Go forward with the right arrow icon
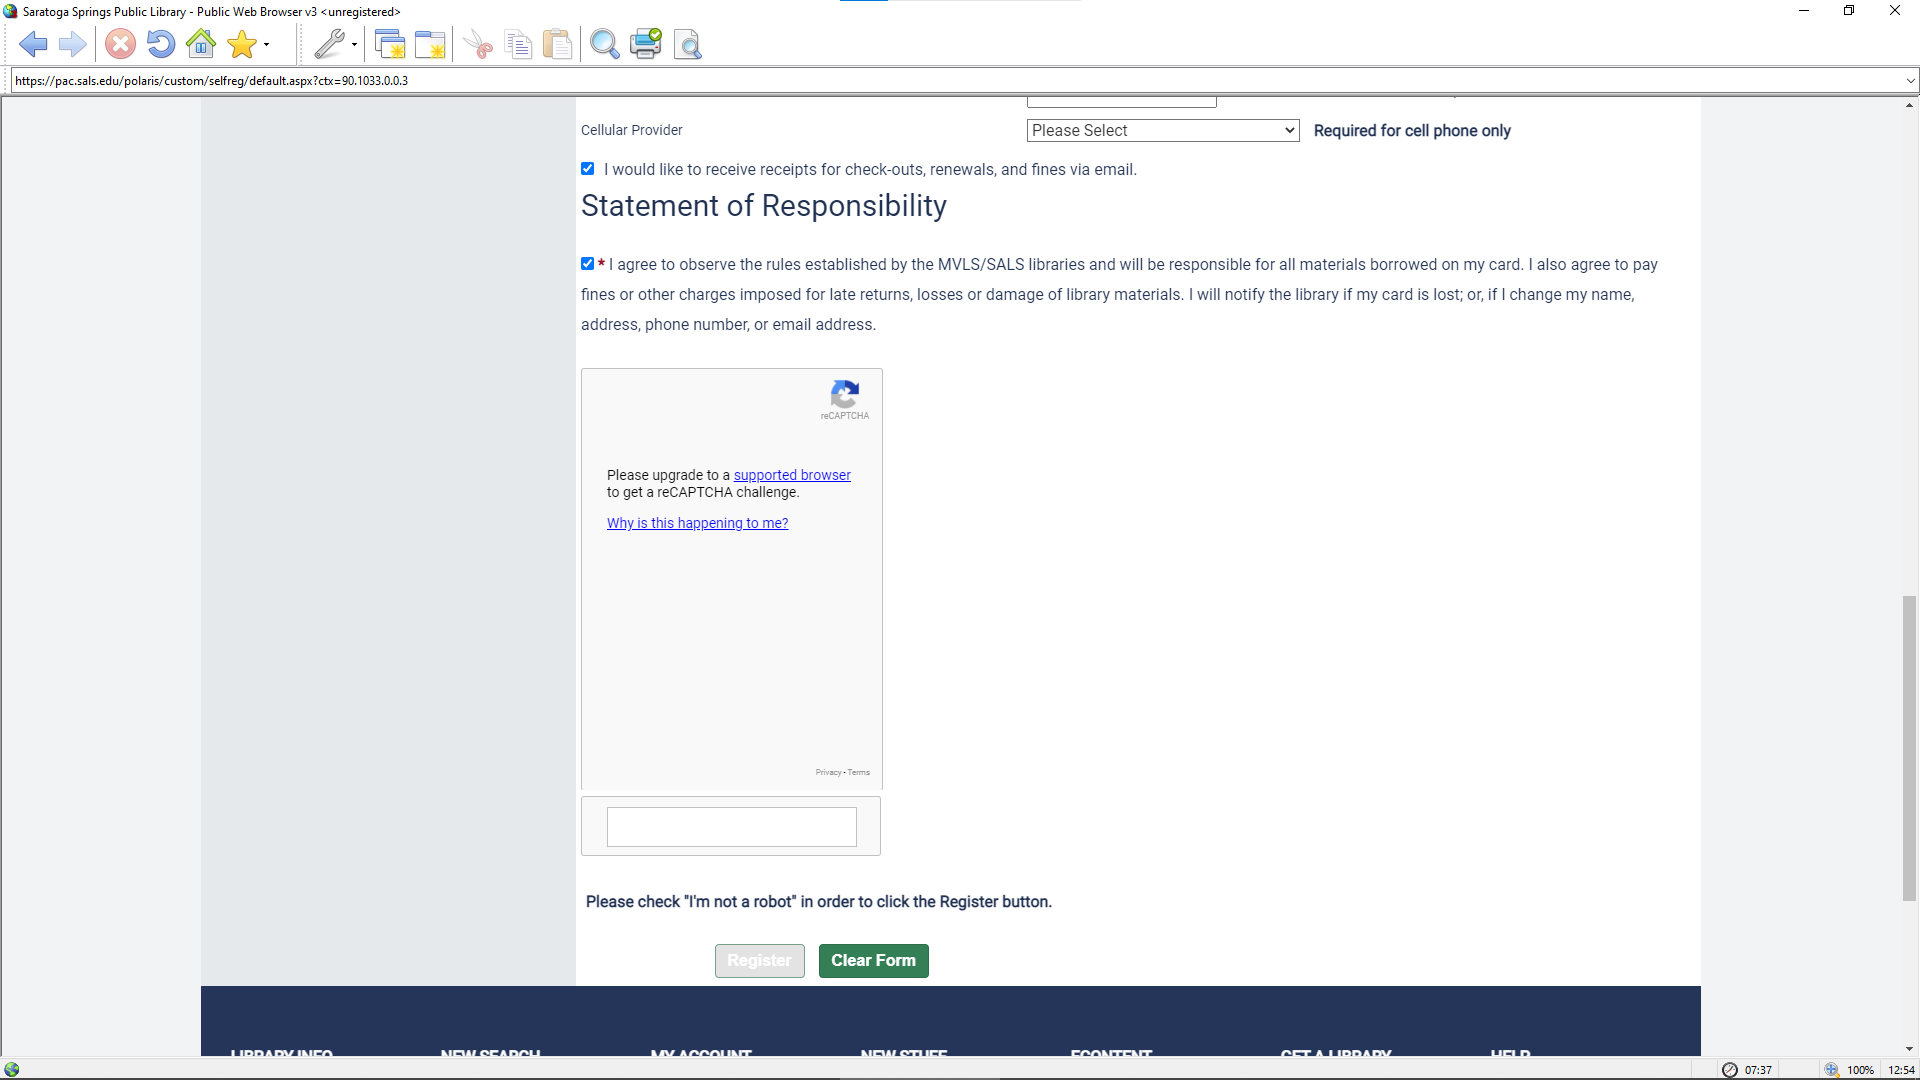This screenshot has width=1920, height=1080. coord(72,44)
